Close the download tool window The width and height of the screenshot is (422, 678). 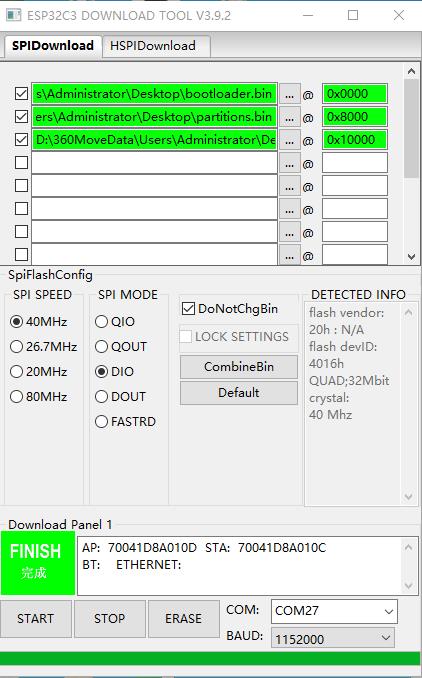[399, 15]
